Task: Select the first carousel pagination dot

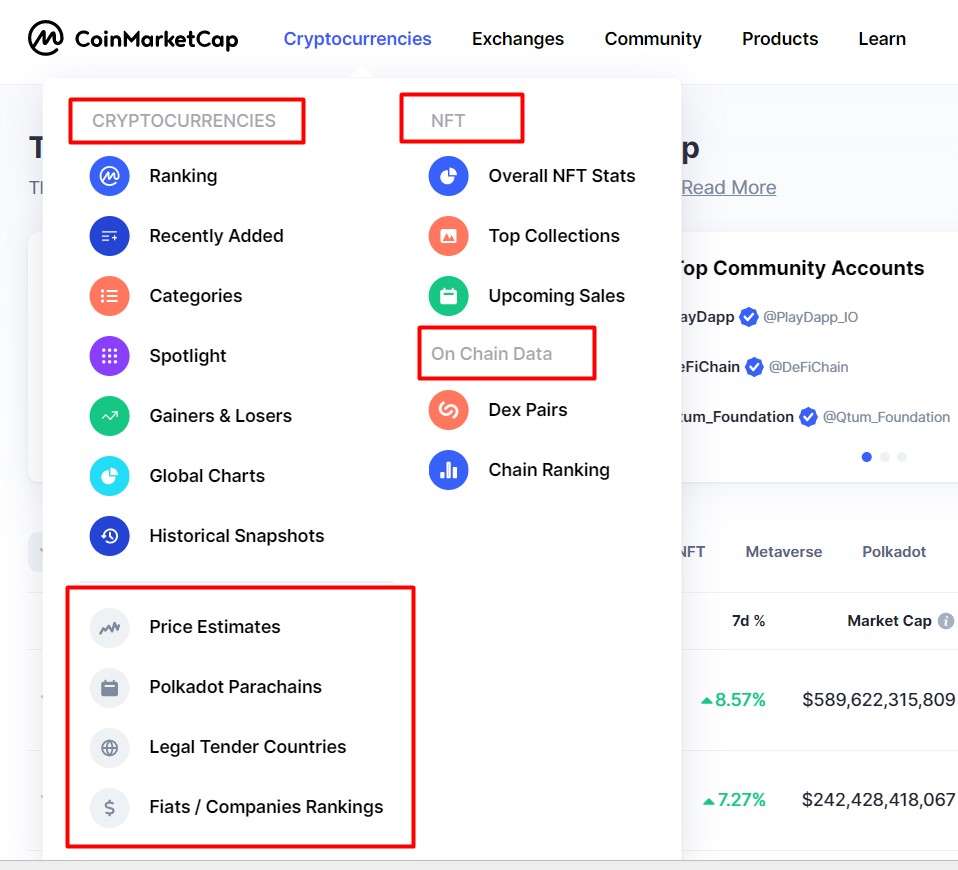Action: (x=866, y=457)
